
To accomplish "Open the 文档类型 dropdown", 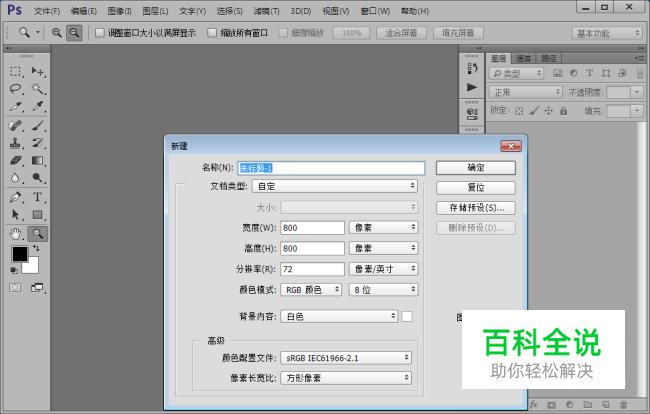I will tap(335, 186).
